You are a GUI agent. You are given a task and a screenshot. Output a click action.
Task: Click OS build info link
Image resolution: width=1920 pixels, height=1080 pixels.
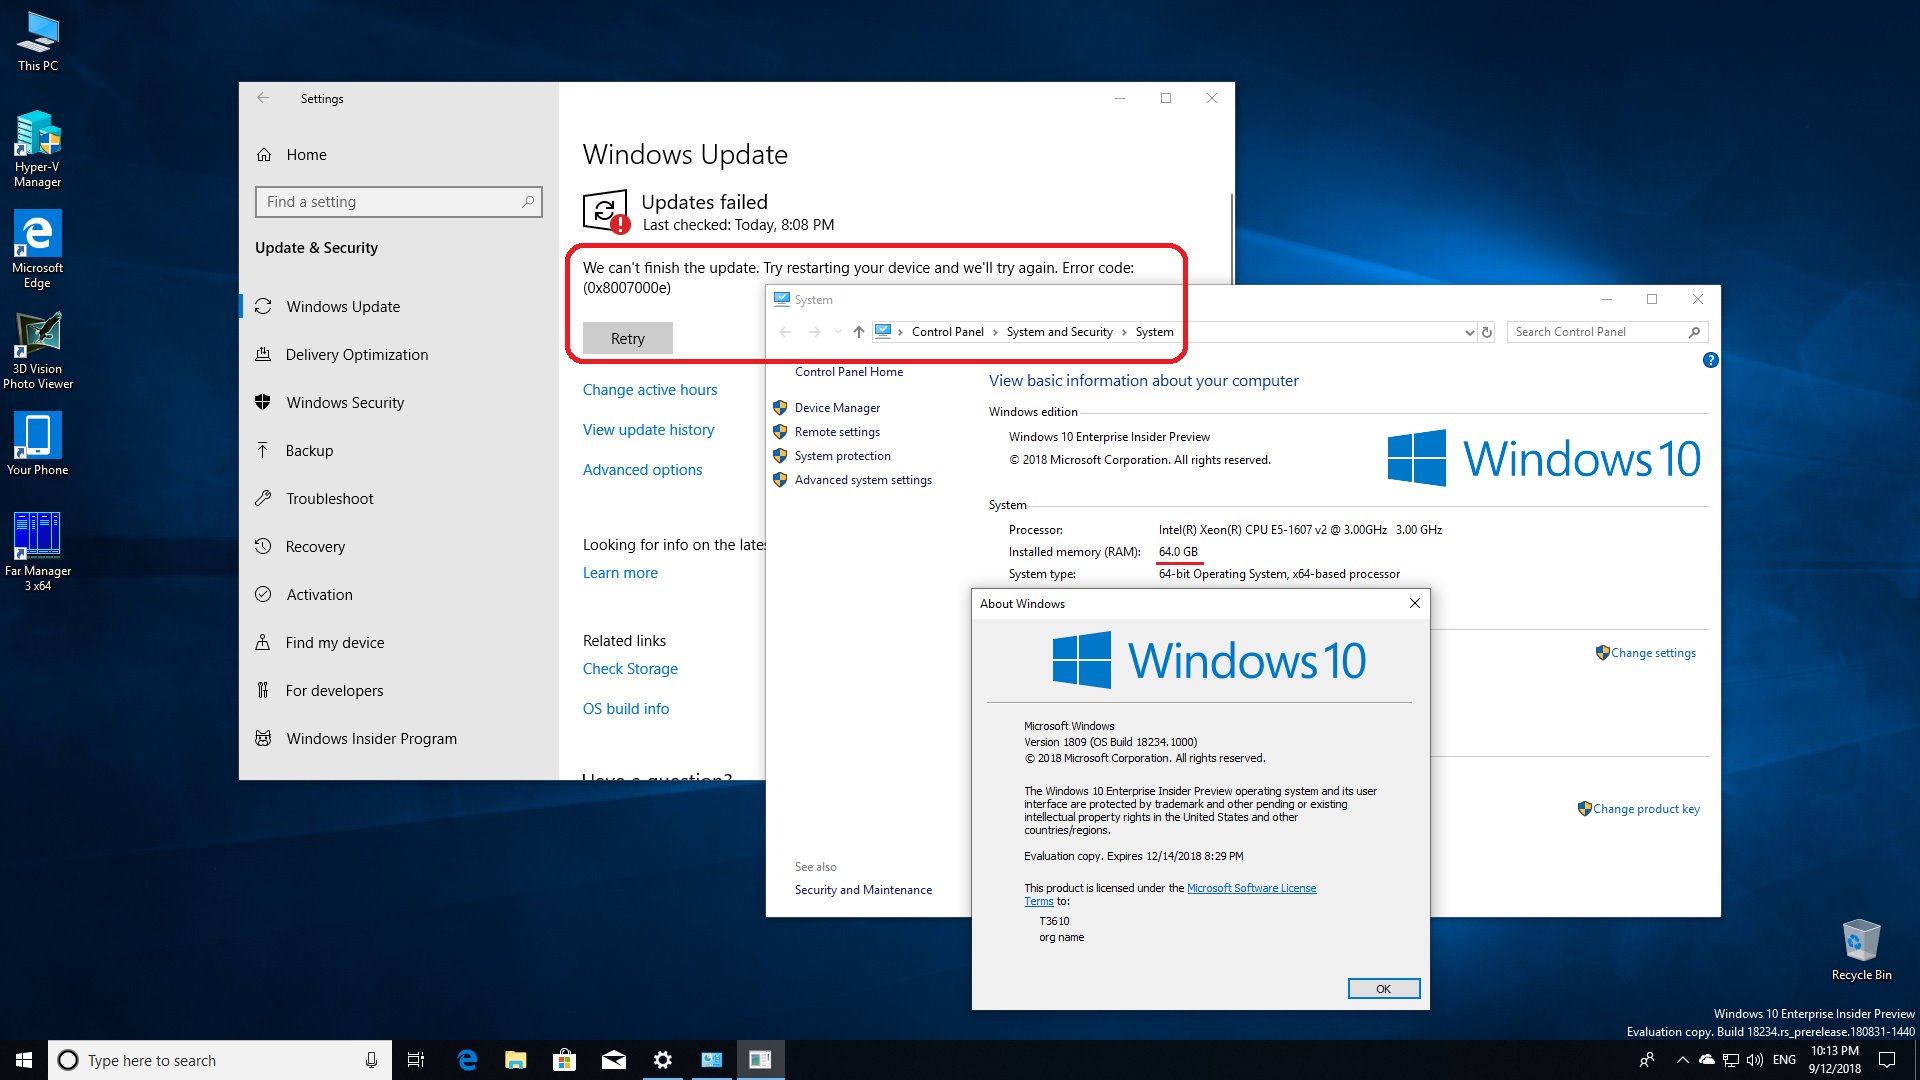click(626, 709)
